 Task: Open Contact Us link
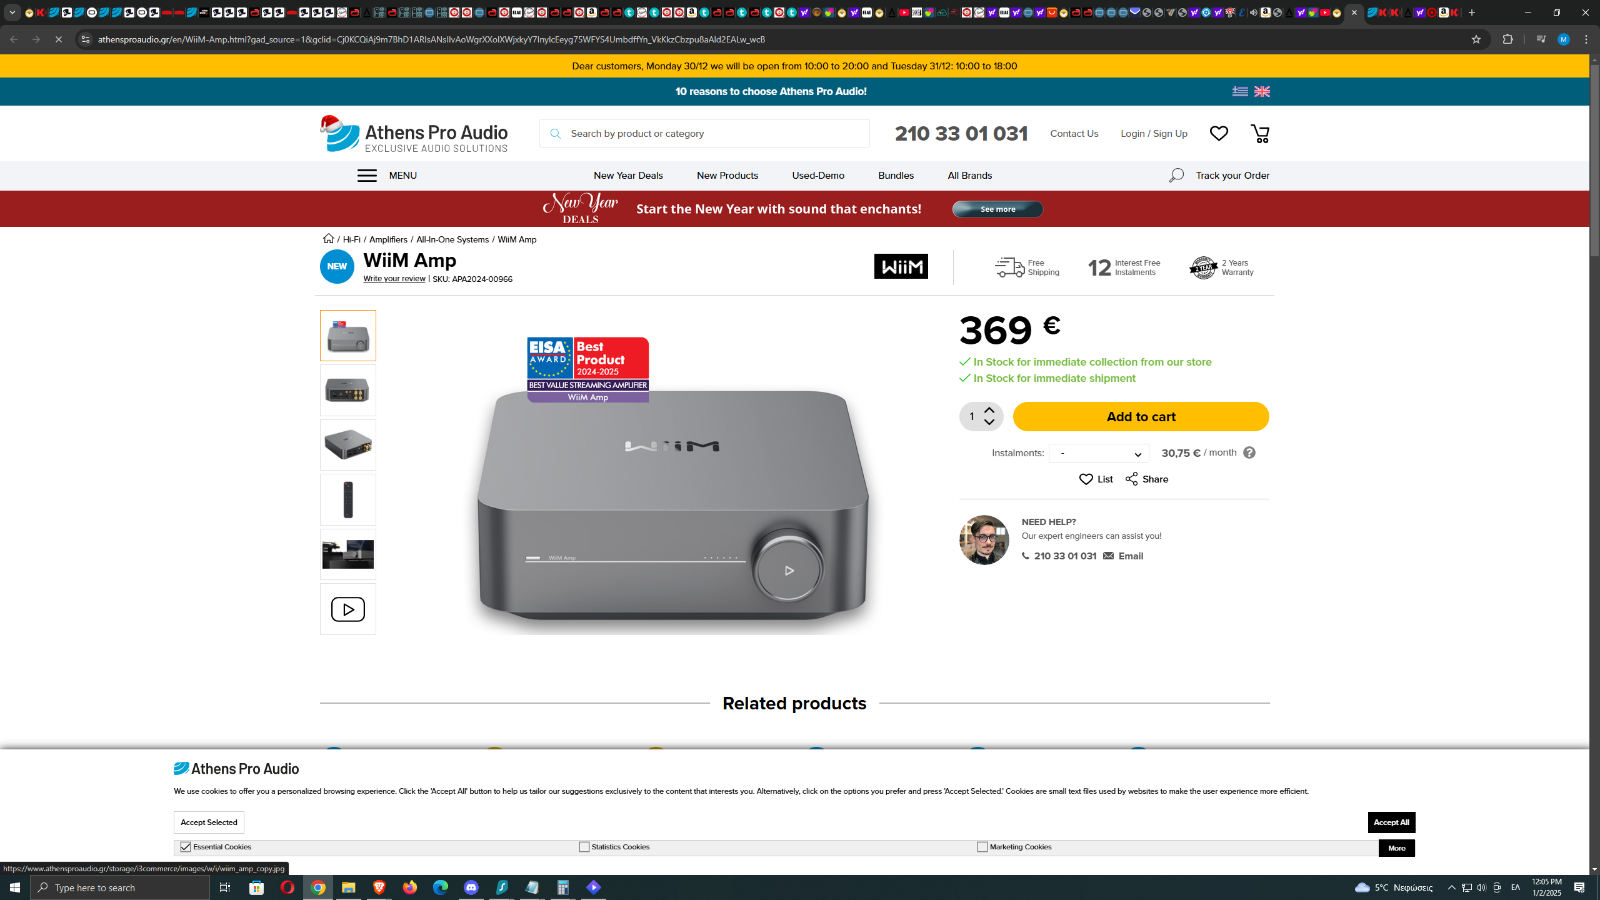click(x=1074, y=133)
